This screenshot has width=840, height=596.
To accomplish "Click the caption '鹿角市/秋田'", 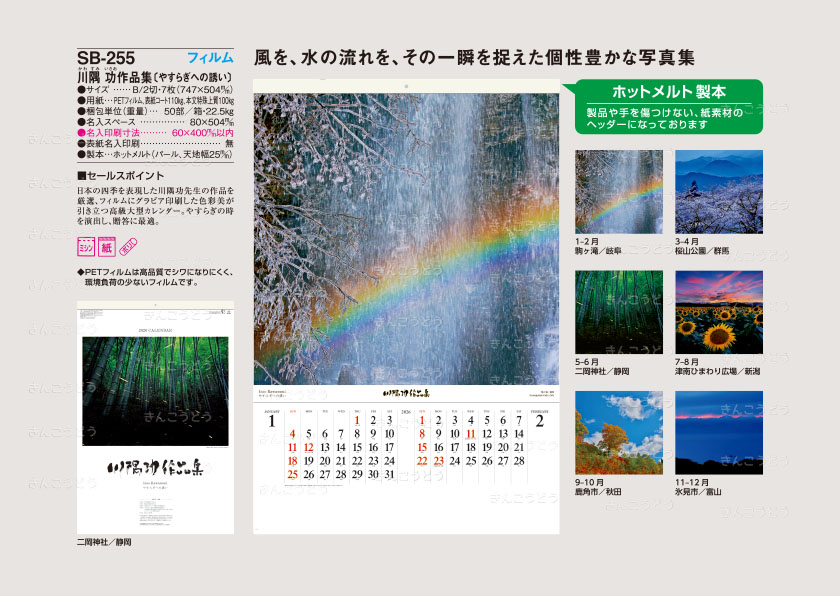I will [x=598, y=492].
